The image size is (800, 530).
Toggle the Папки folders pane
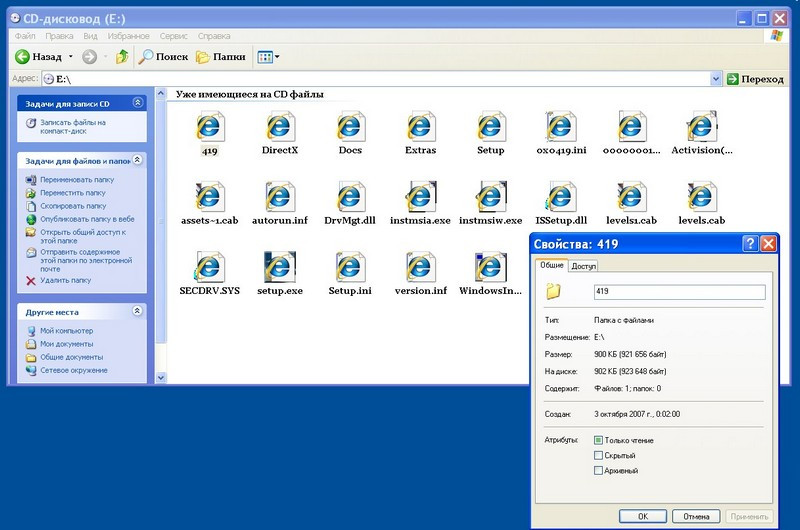point(221,57)
